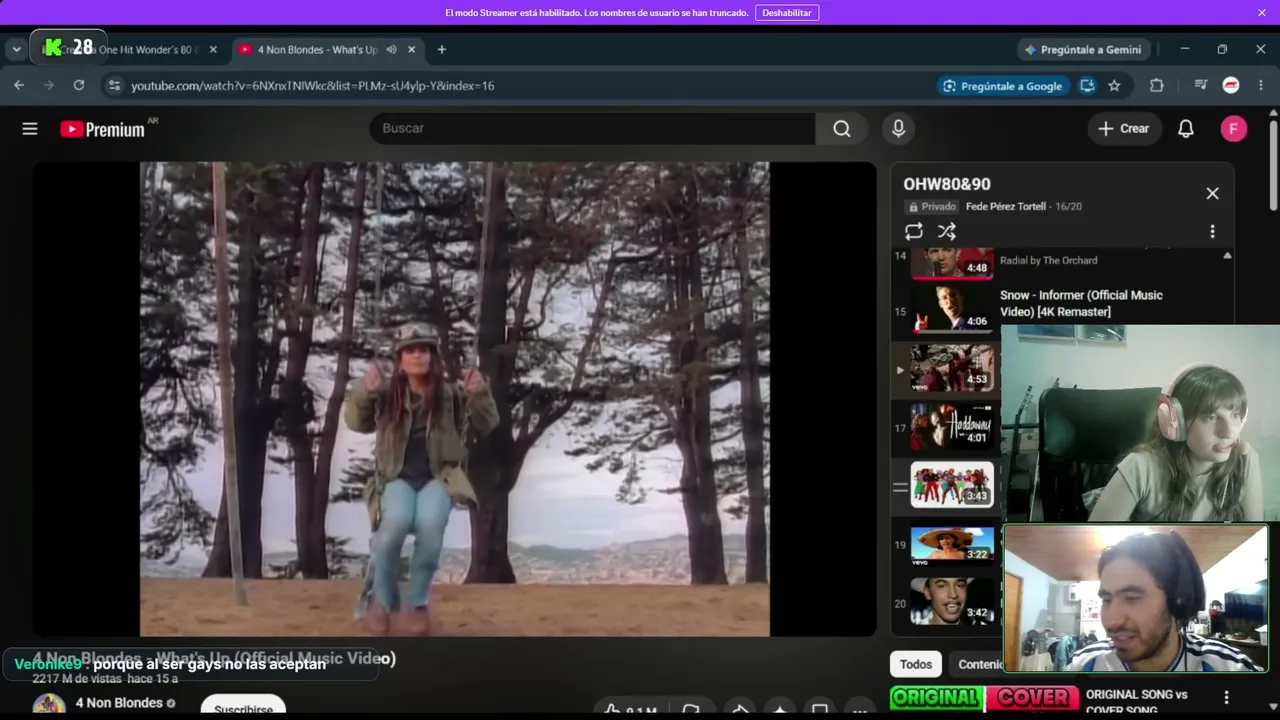
Task: Click the YouTube Buscar search field
Action: coord(592,129)
